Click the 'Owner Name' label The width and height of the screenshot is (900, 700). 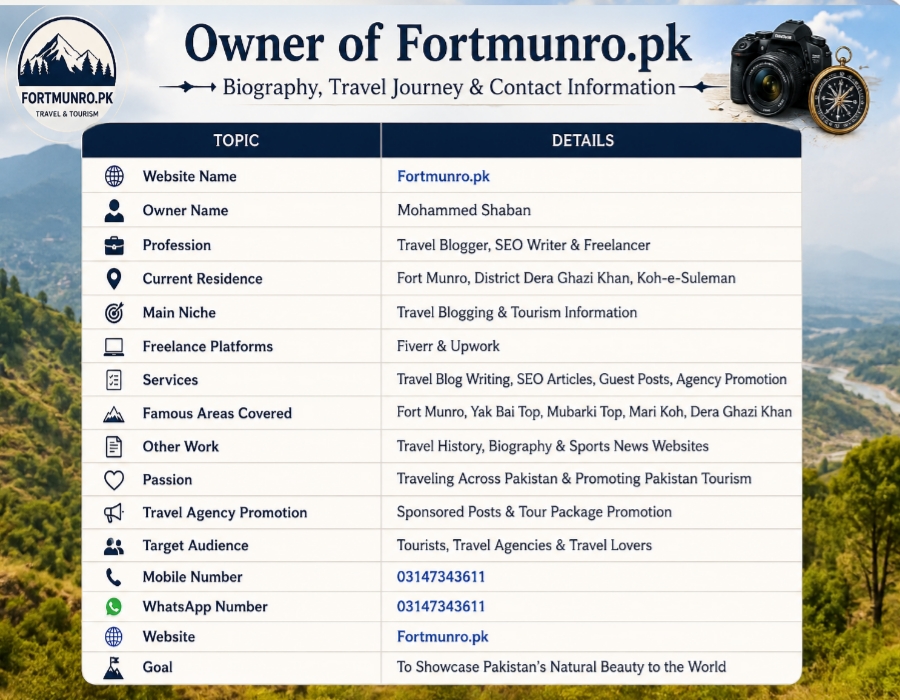[185, 211]
